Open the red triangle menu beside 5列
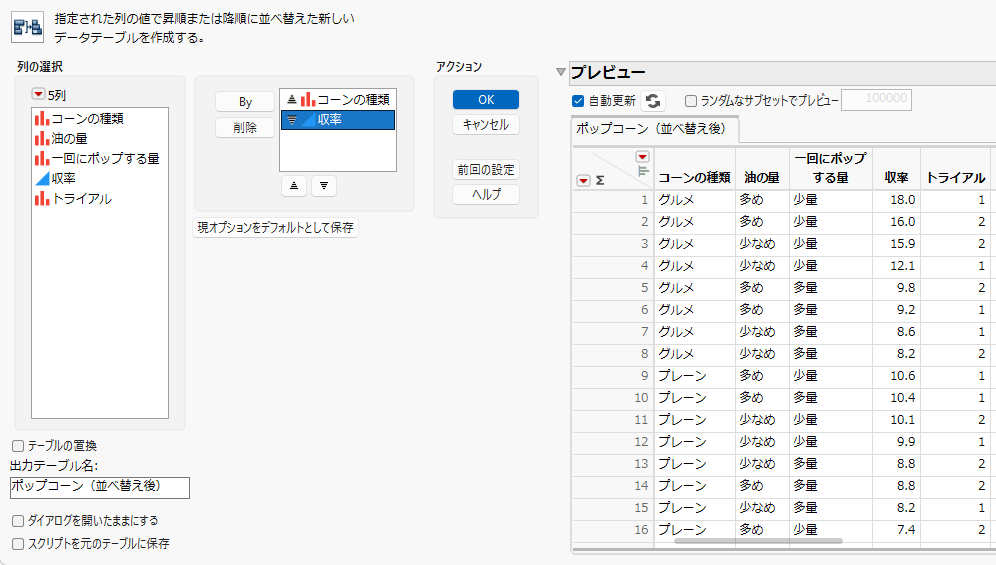 coord(38,94)
